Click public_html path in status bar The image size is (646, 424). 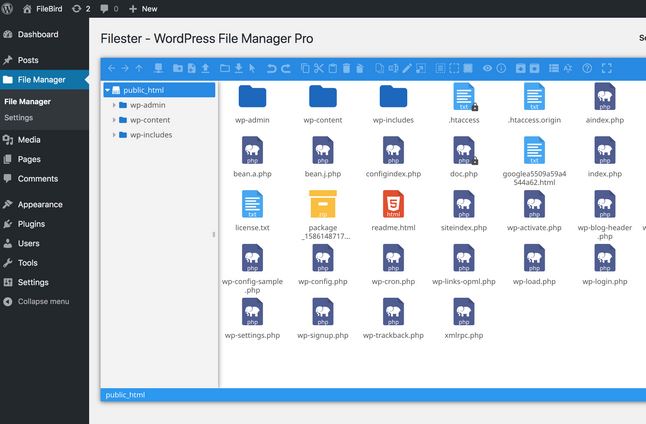[x=125, y=395]
